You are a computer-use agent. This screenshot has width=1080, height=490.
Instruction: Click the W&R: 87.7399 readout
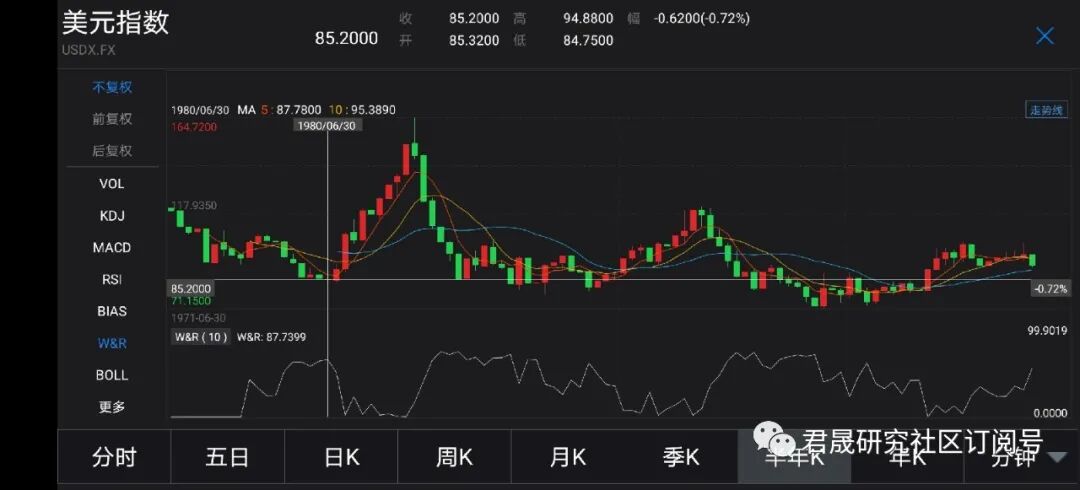click(x=271, y=337)
